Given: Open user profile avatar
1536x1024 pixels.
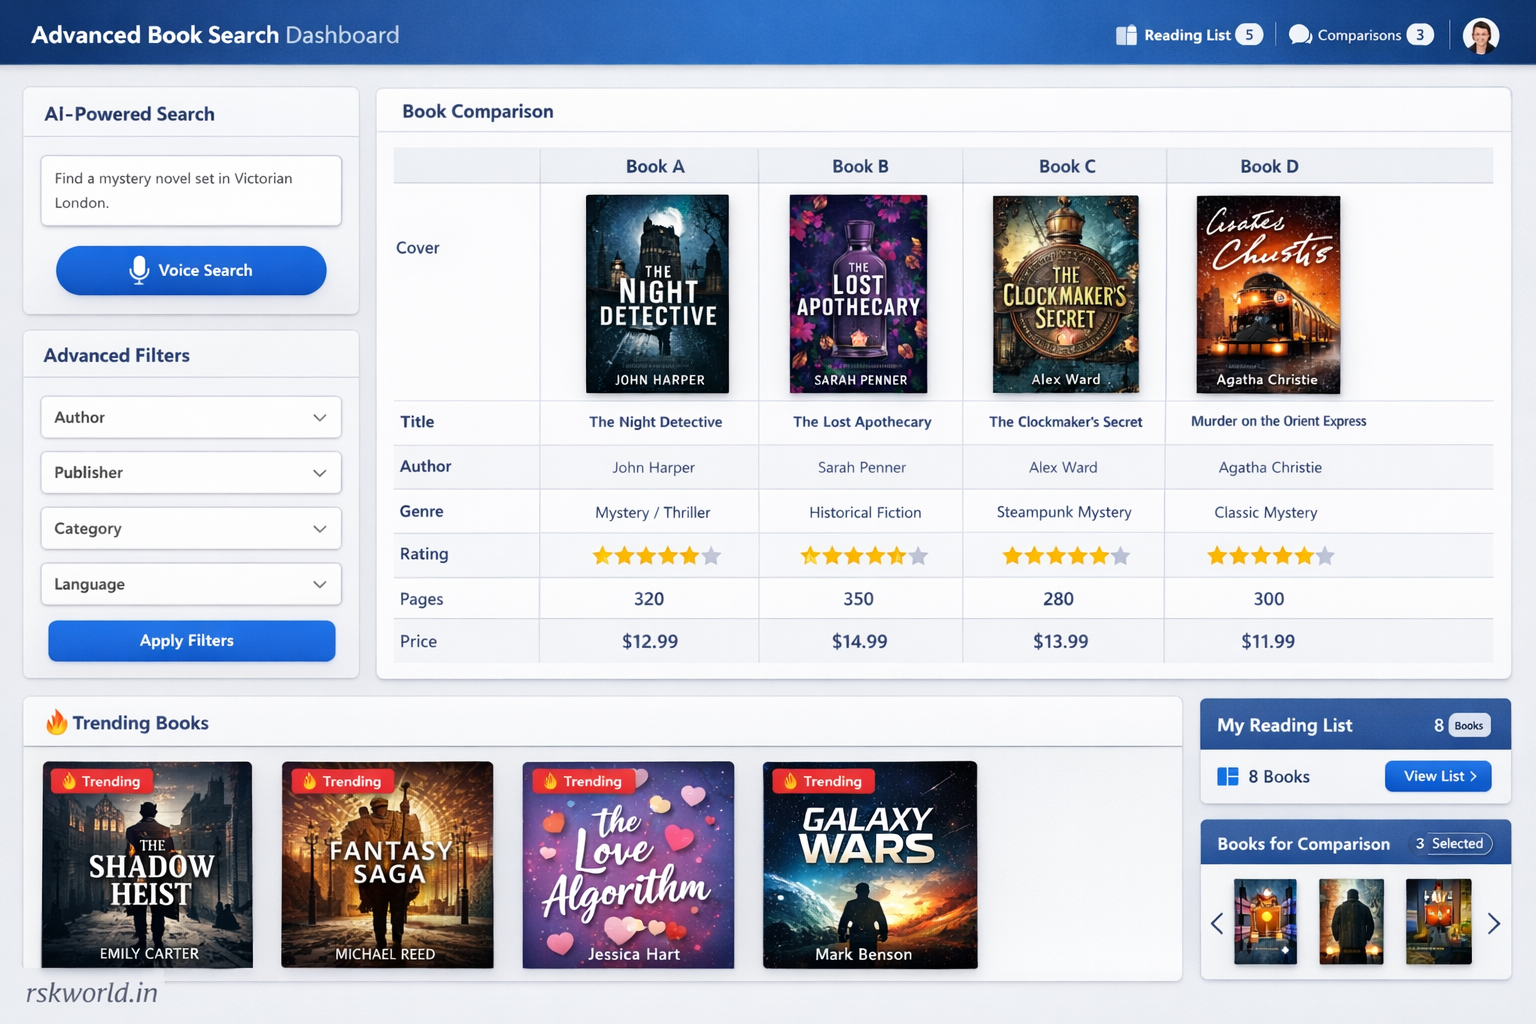Looking at the screenshot, I should point(1481,35).
